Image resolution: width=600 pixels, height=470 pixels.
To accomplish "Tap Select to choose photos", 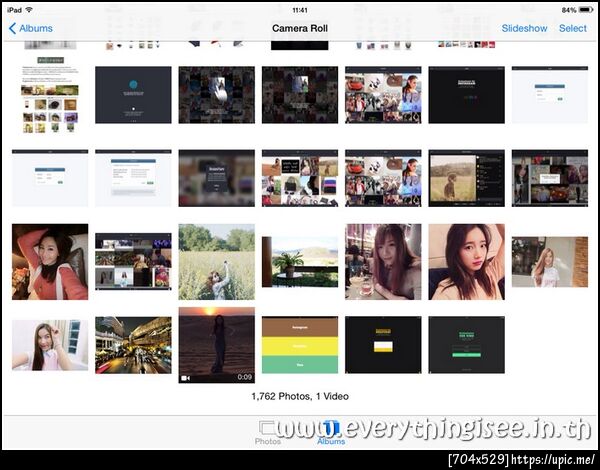I will (572, 28).
